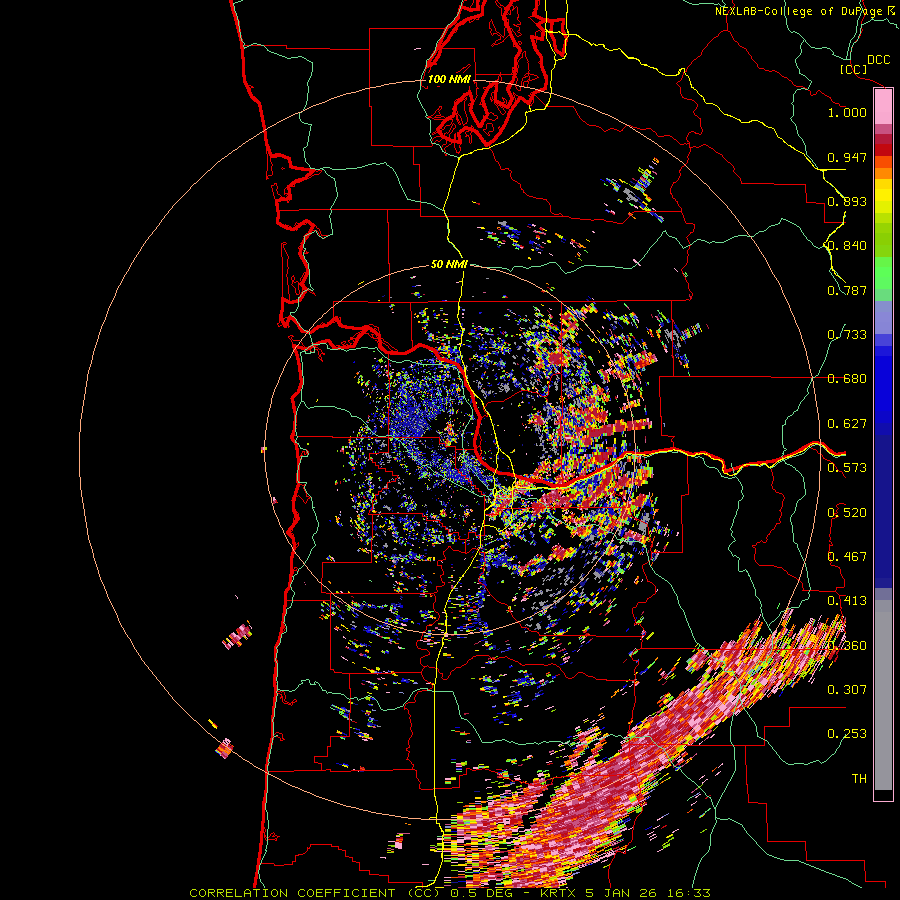Select the 0.947 scale value
This screenshot has height=900, width=900.
point(847,157)
